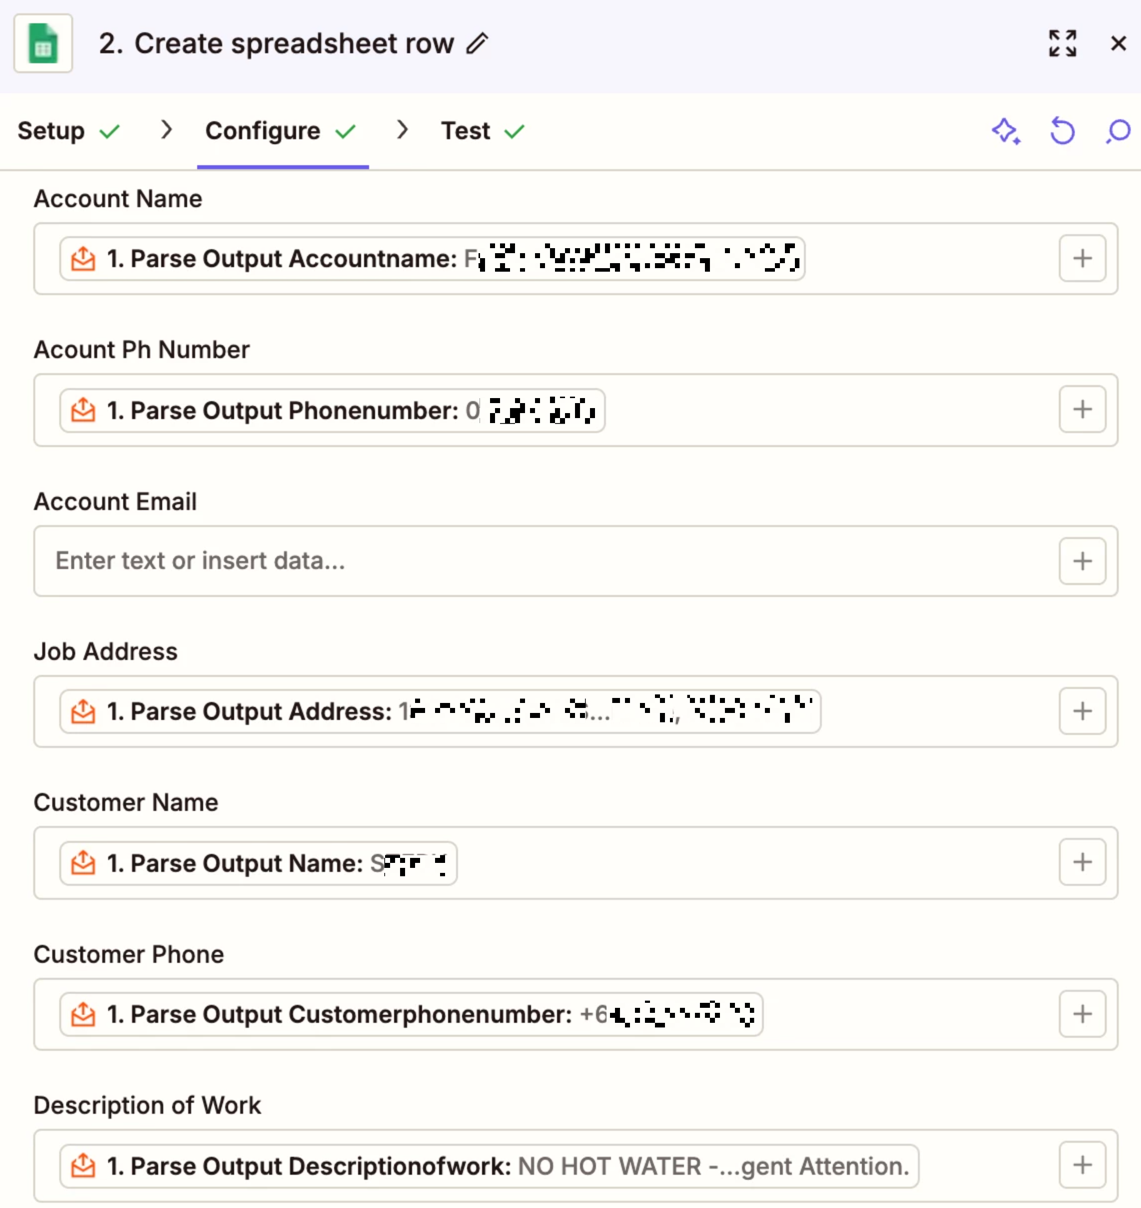This screenshot has height=1208, width=1141.
Task: Click plus button in Customer Name field
Action: tap(1082, 862)
